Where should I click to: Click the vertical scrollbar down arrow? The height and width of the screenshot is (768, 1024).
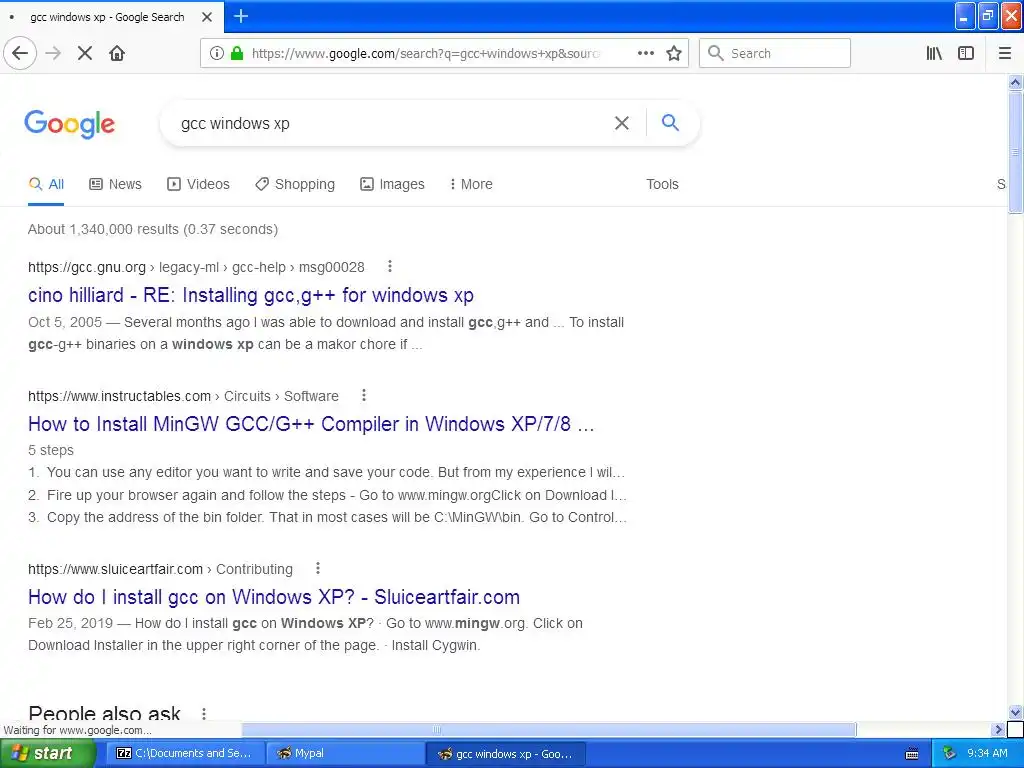point(1015,712)
